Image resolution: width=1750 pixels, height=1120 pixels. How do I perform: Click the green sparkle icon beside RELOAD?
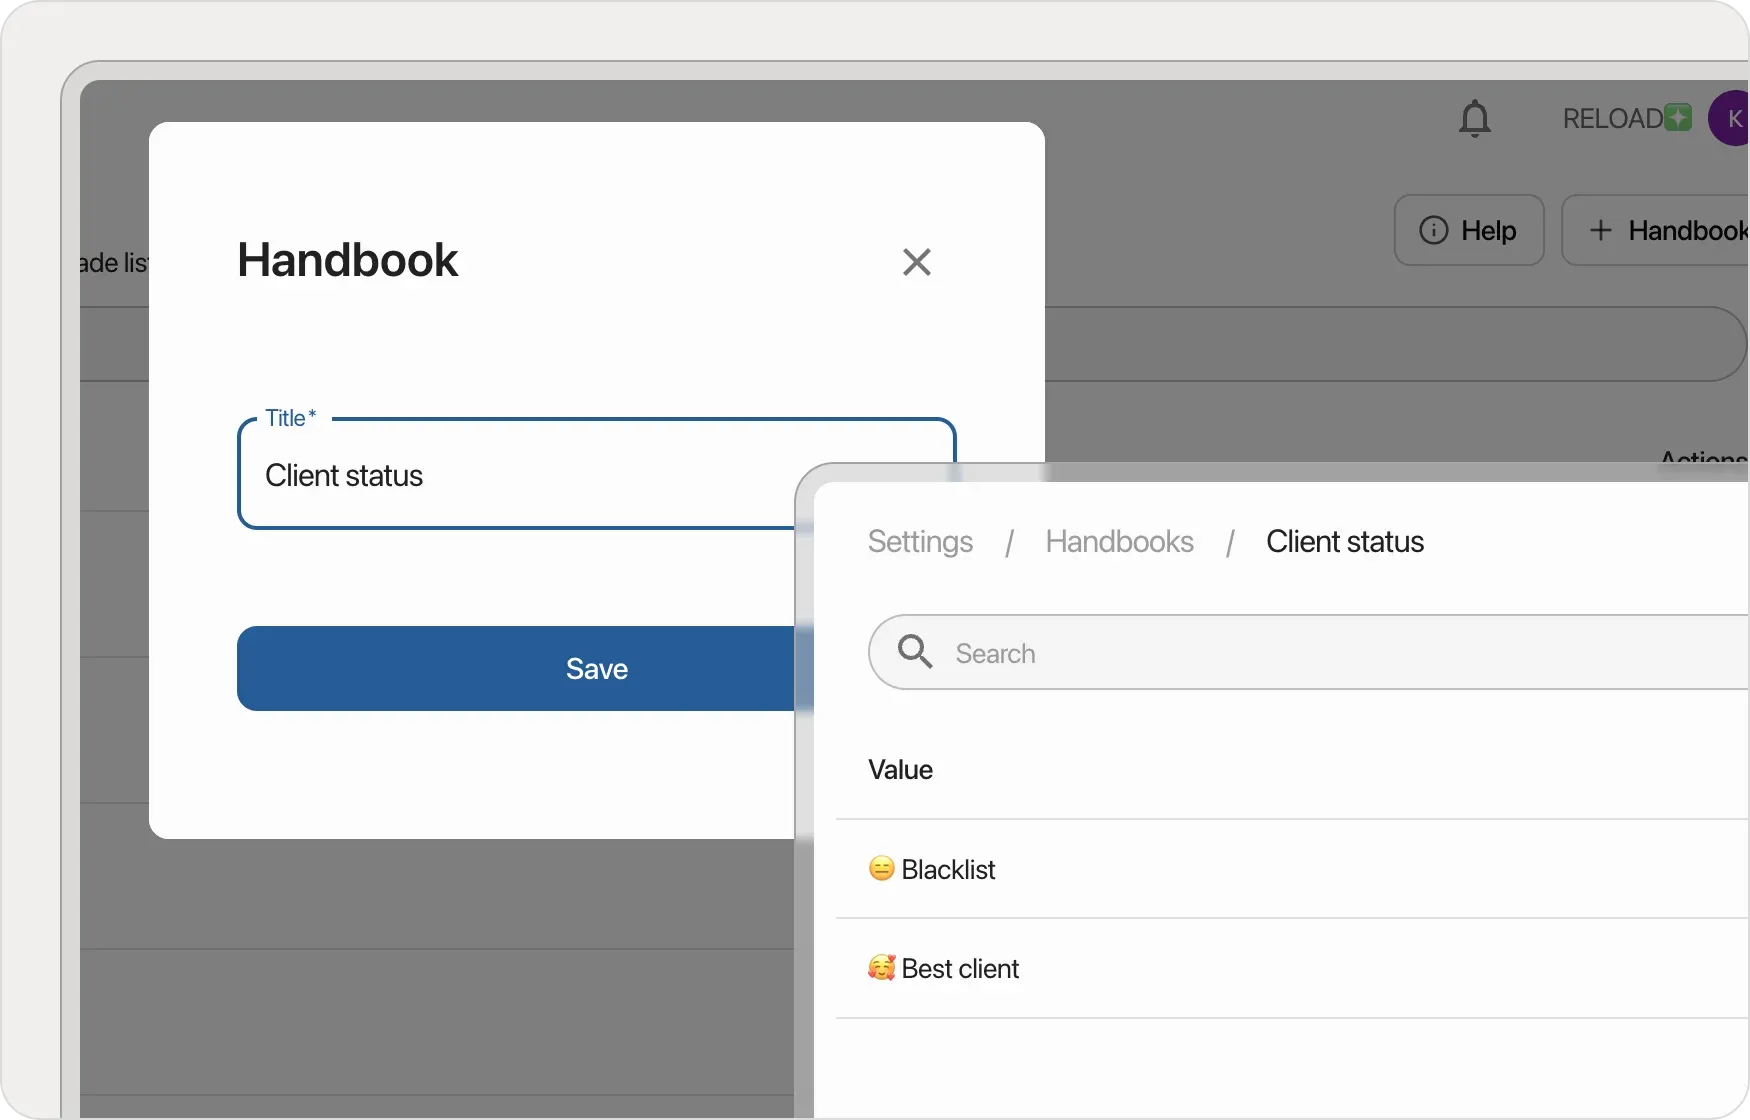(x=1679, y=118)
